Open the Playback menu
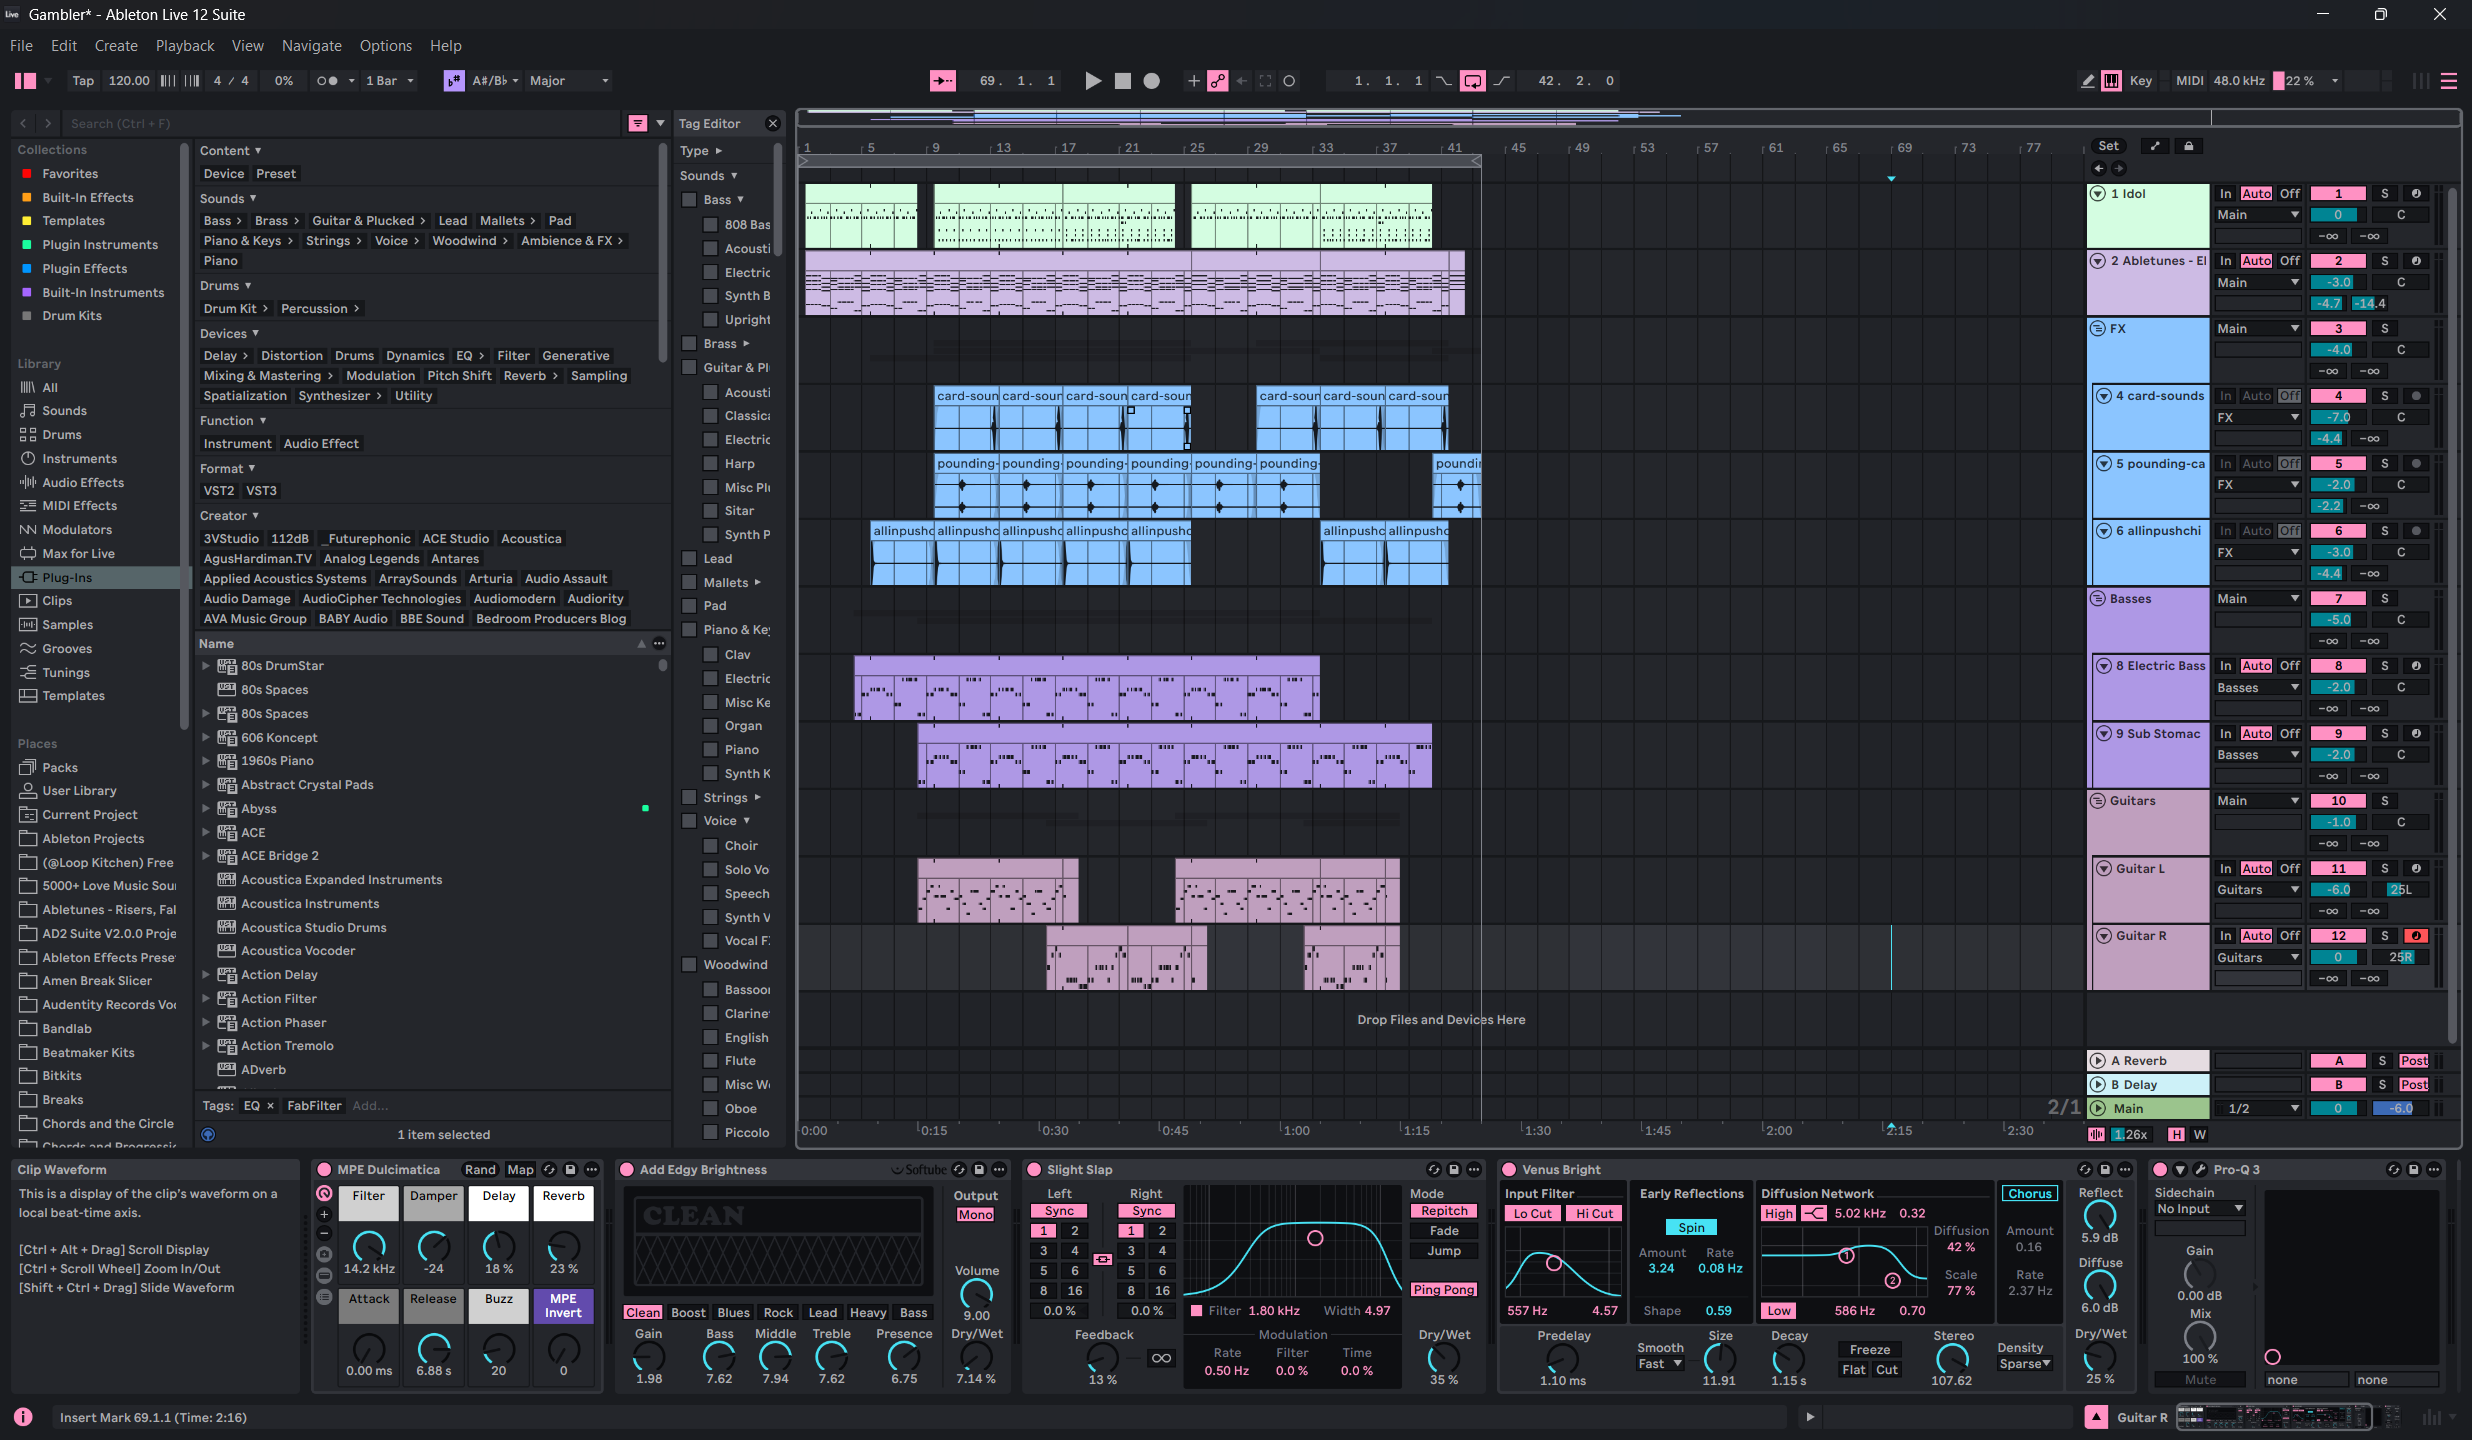Image resolution: width=2472 pixels, height=1440 pixels. click(184, 46)
